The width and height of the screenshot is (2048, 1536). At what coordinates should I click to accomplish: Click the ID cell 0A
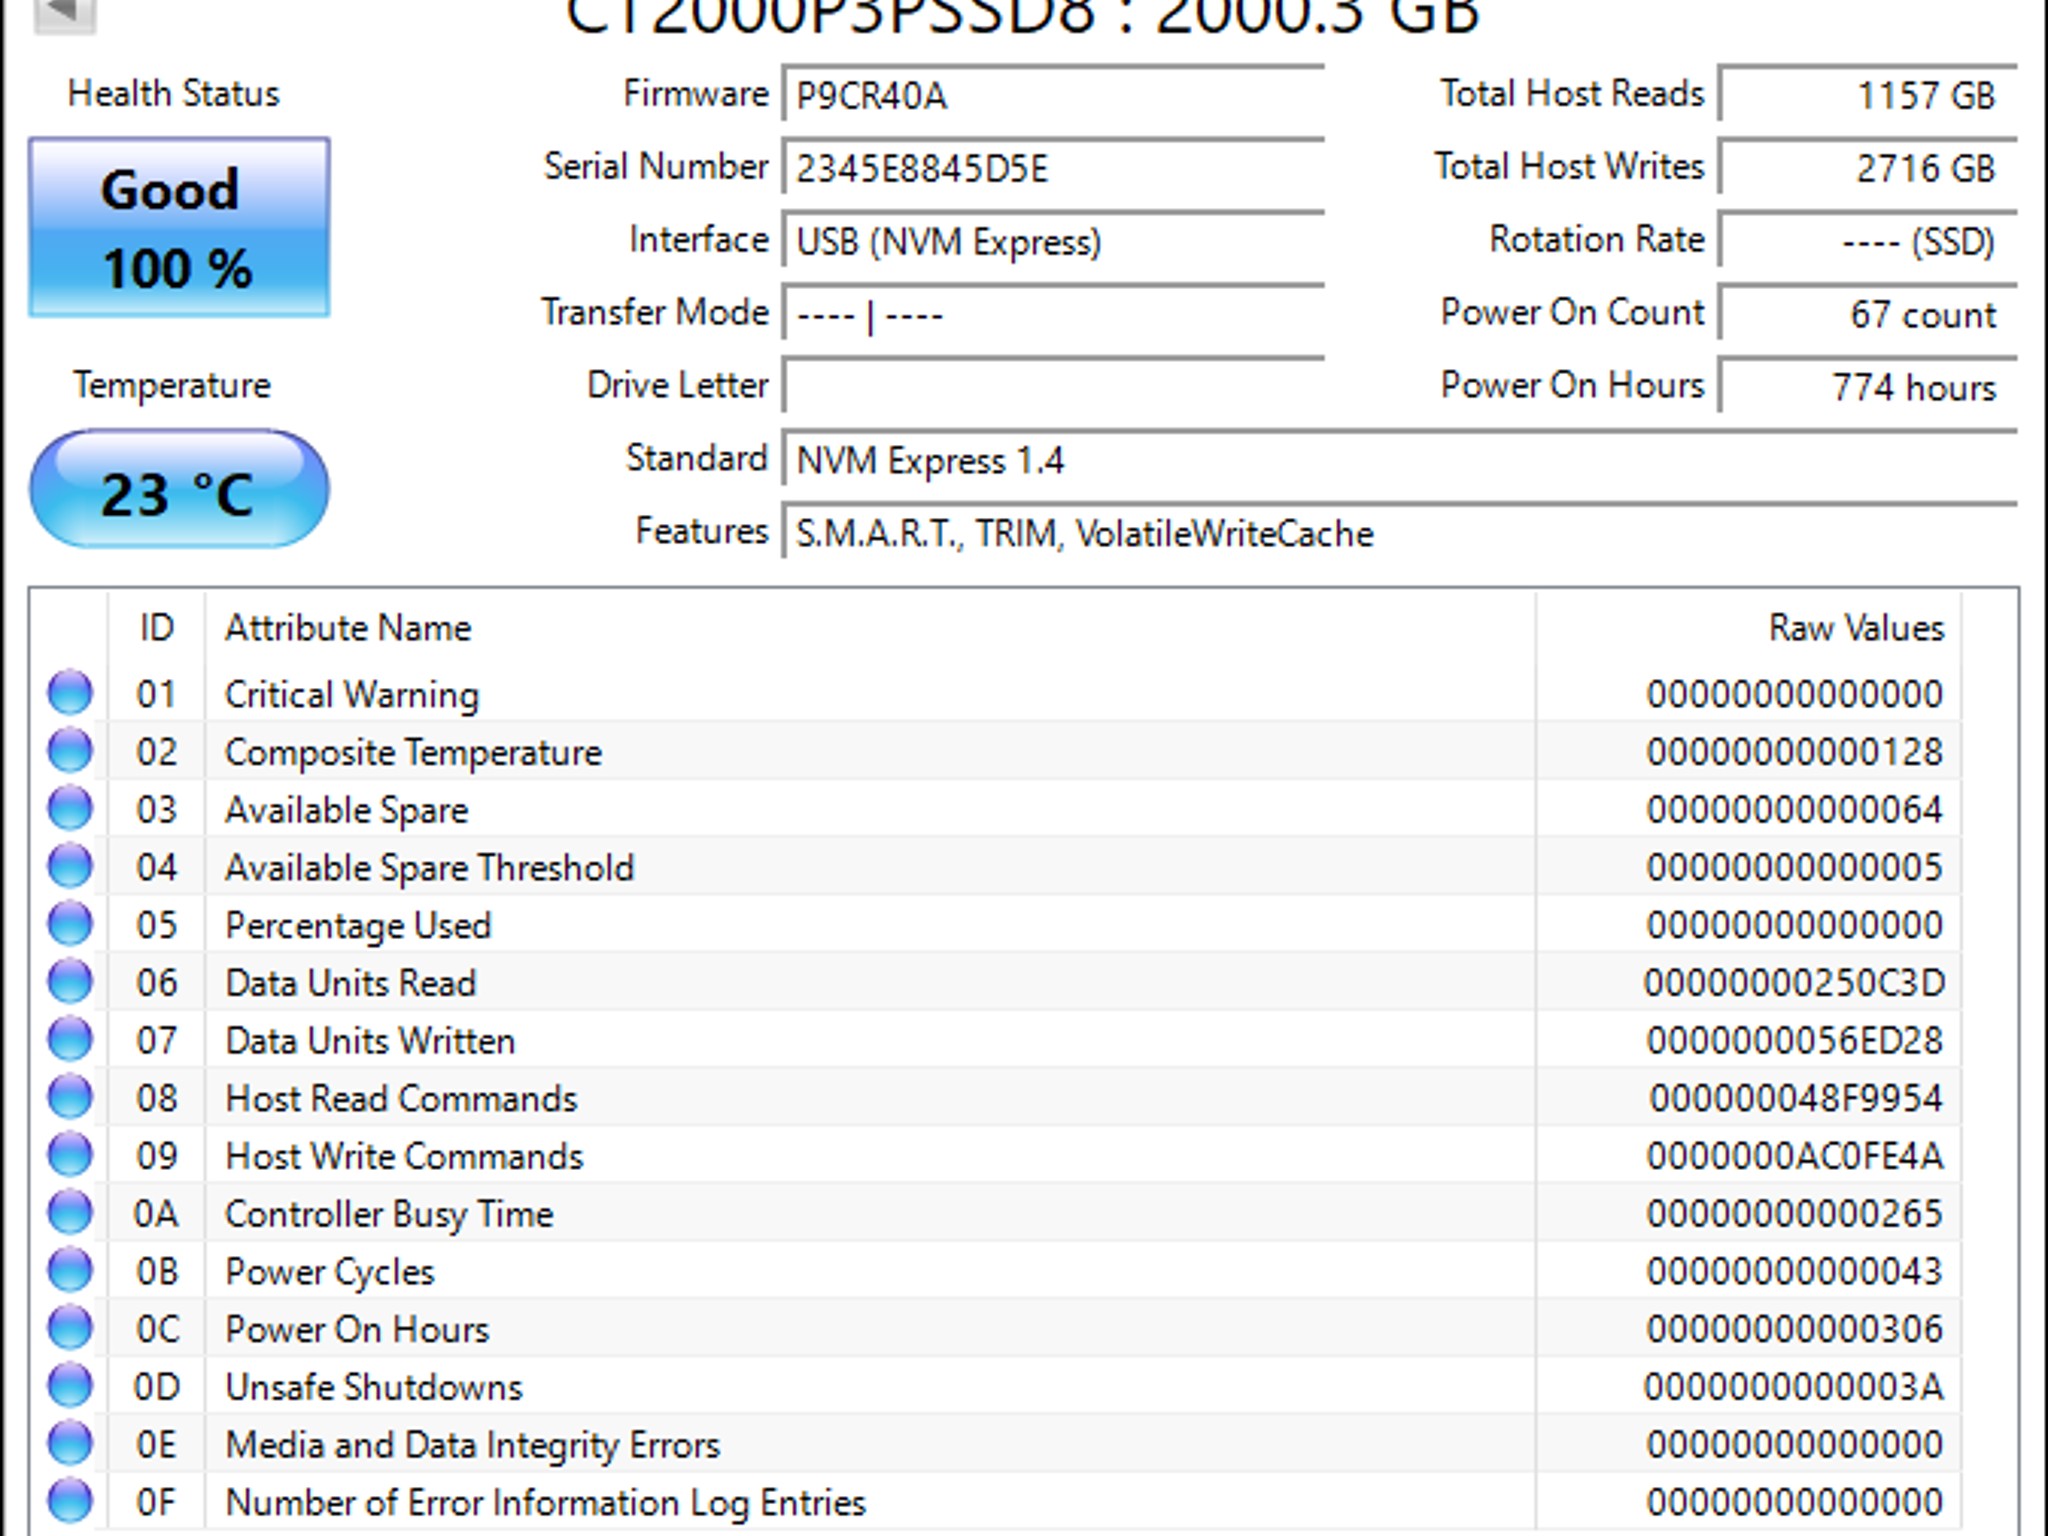156,1214
